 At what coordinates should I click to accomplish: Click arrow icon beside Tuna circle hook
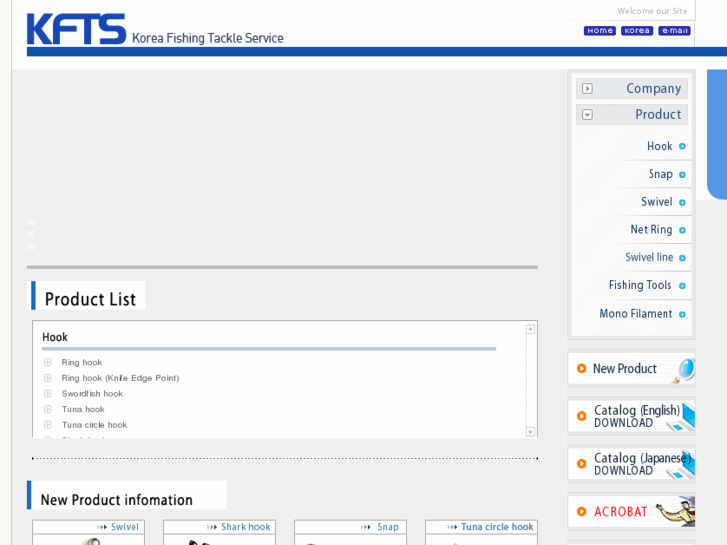click(47, 425)
